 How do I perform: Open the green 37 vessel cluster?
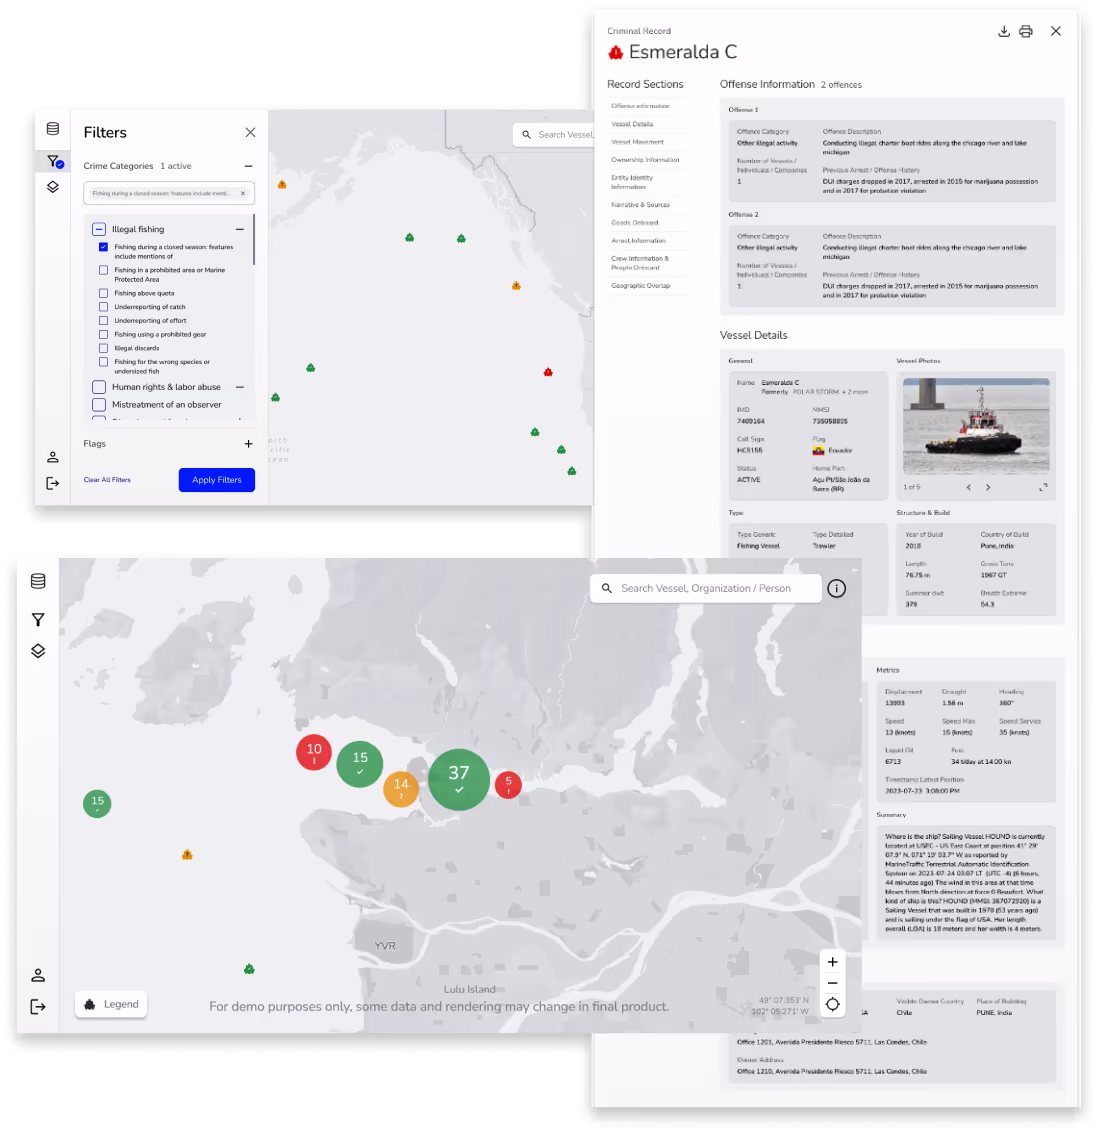point(459,779)
